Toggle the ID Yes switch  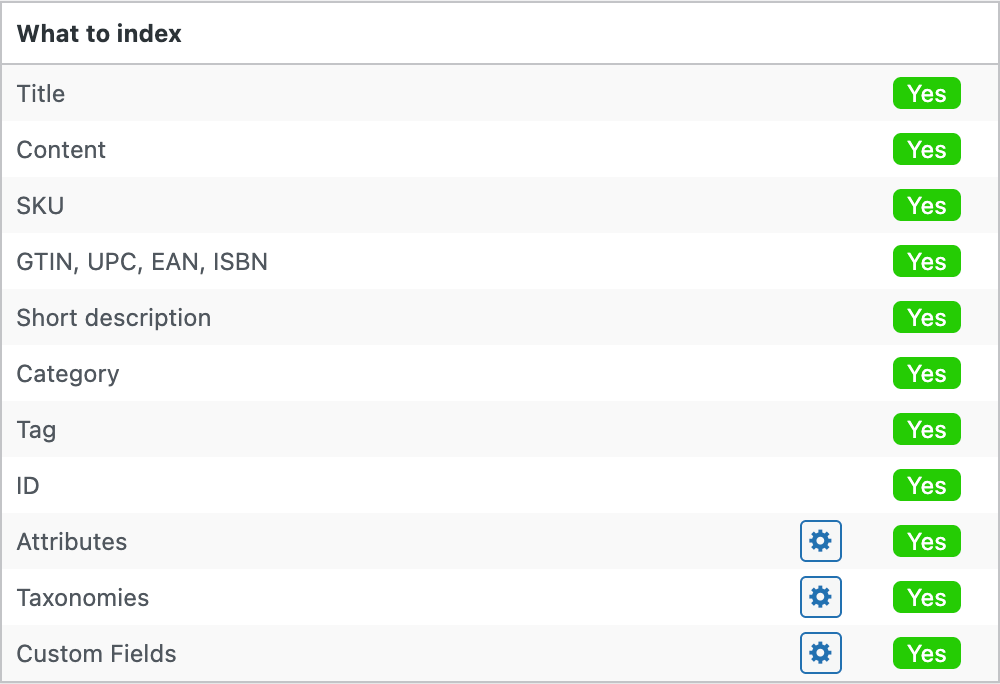(x=926, y=486)
